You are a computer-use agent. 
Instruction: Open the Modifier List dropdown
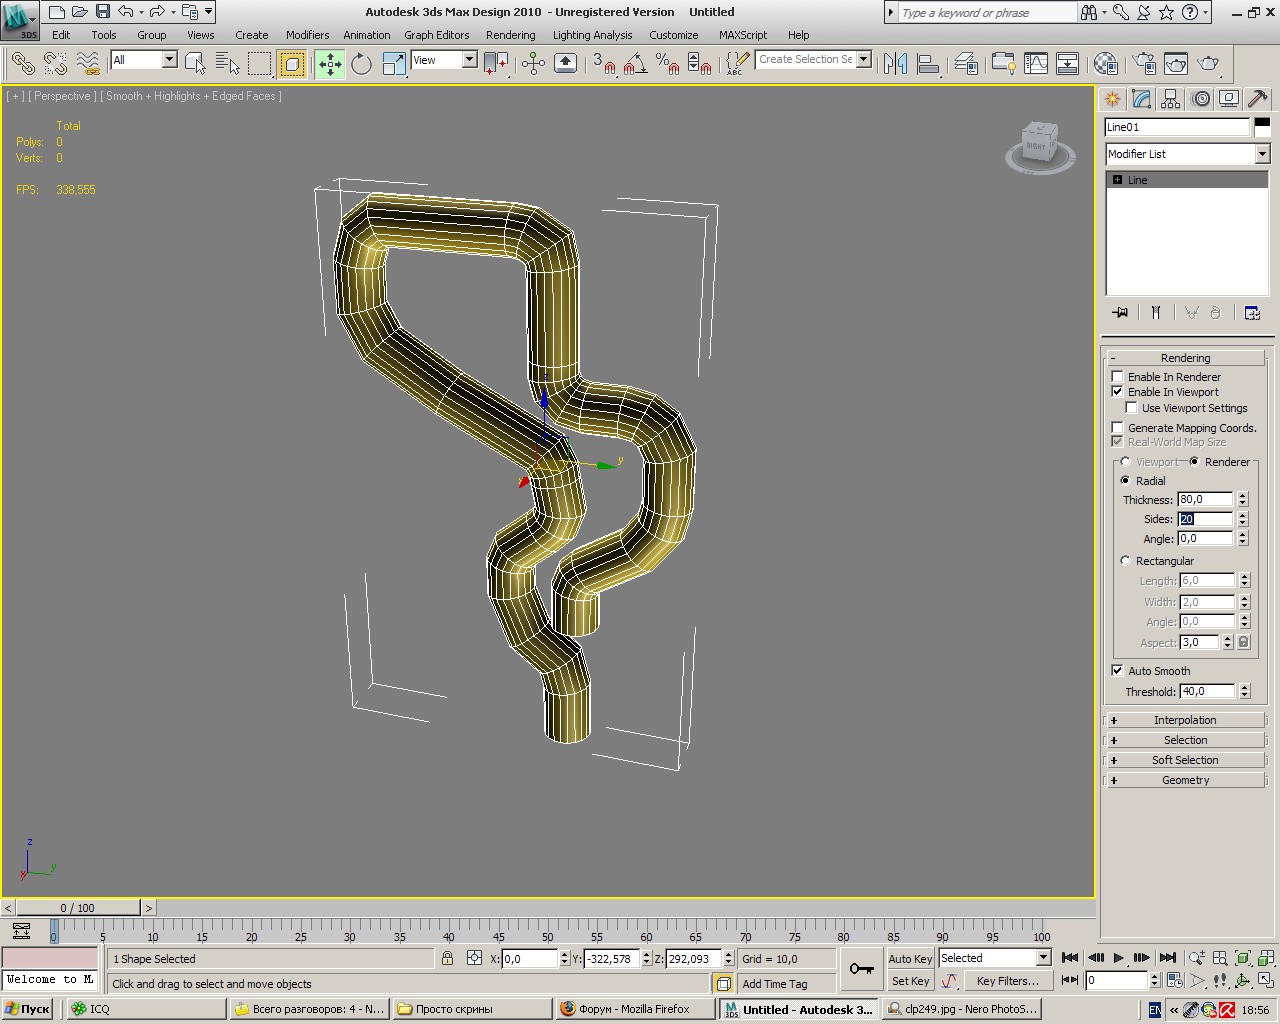[x=1261, y=154]
